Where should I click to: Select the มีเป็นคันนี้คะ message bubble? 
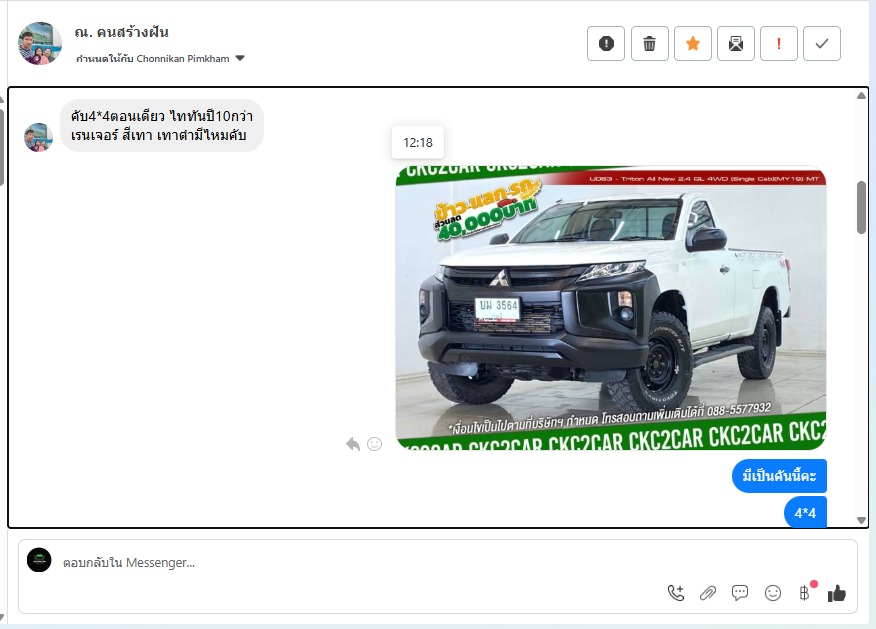pos(779,476)
